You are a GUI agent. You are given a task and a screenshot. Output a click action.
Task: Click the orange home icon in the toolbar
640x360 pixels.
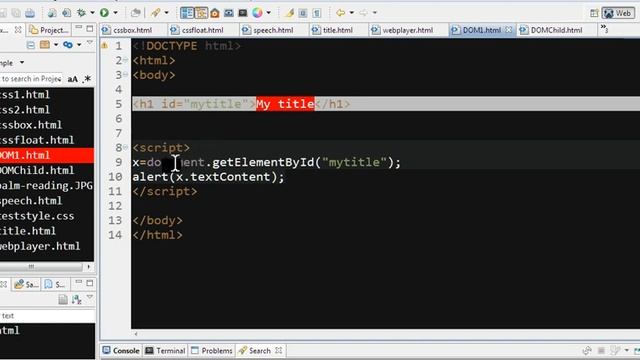(x=215, y=13)
